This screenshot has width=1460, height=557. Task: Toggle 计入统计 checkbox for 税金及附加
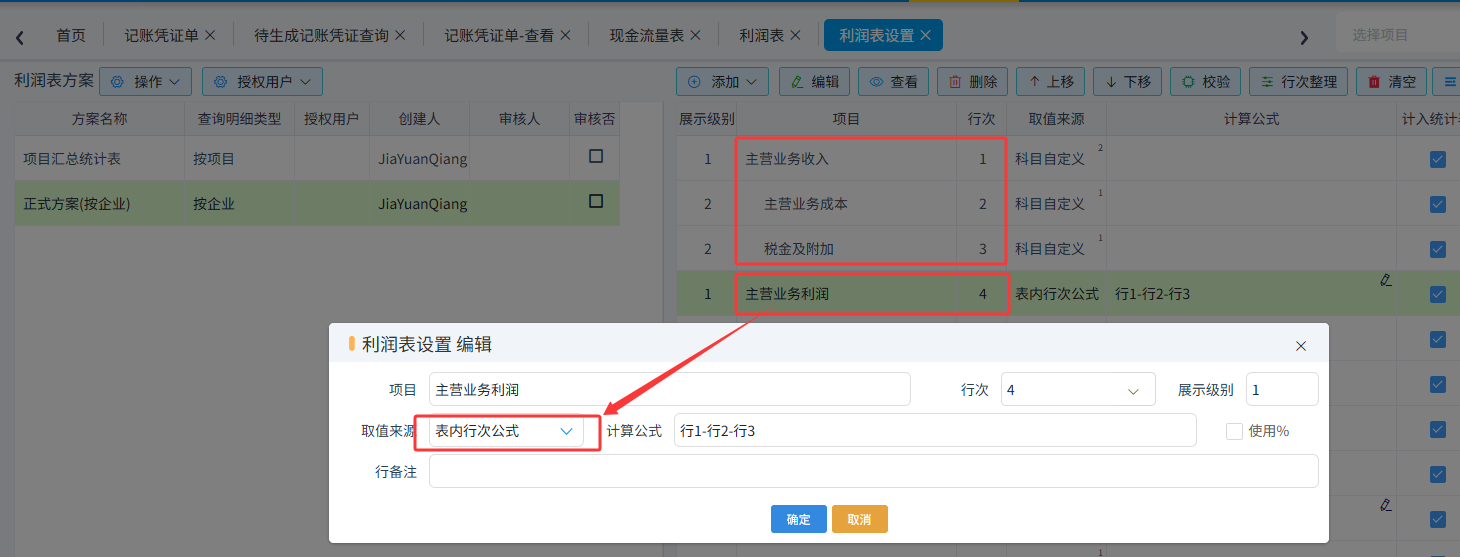[x=1438, y=249]
